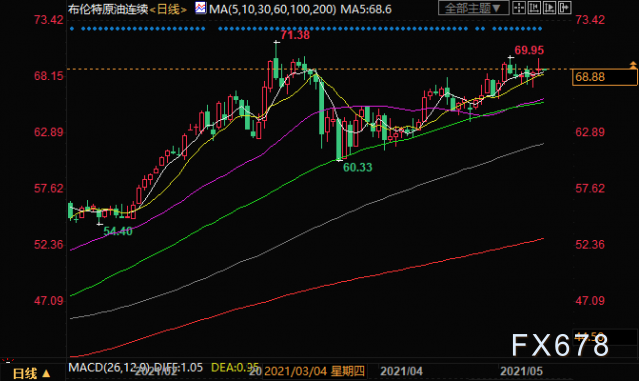This screenshot has width=640, height=381.
Task: Expand the 日线 period selector at bottom
Action: pos(31,373)
